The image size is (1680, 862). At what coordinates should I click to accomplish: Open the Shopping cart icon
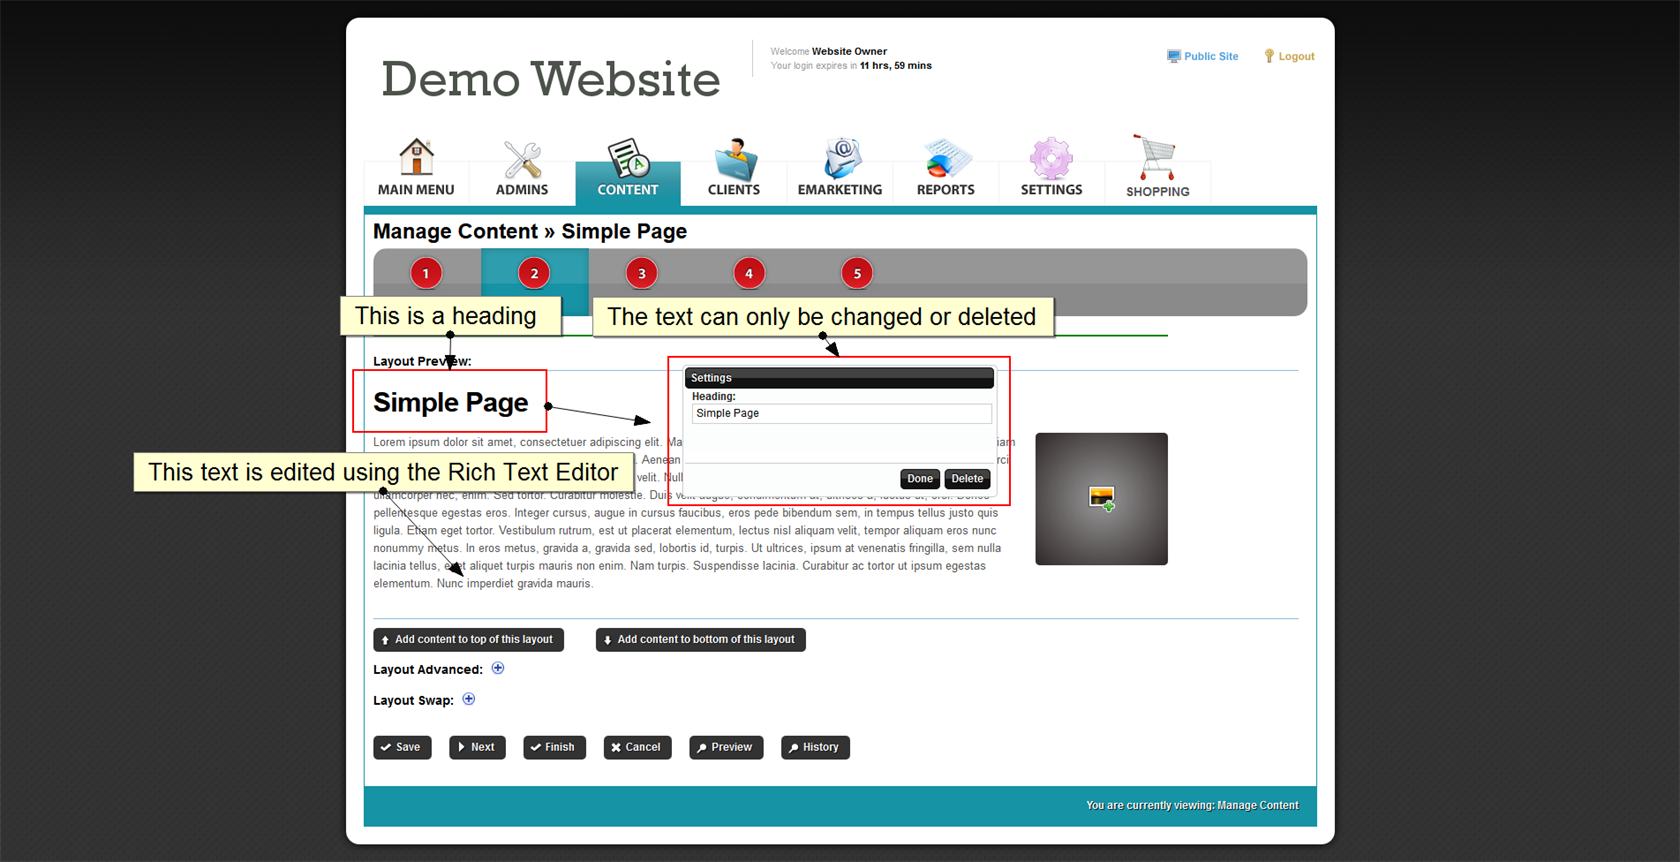(1157, 158)
